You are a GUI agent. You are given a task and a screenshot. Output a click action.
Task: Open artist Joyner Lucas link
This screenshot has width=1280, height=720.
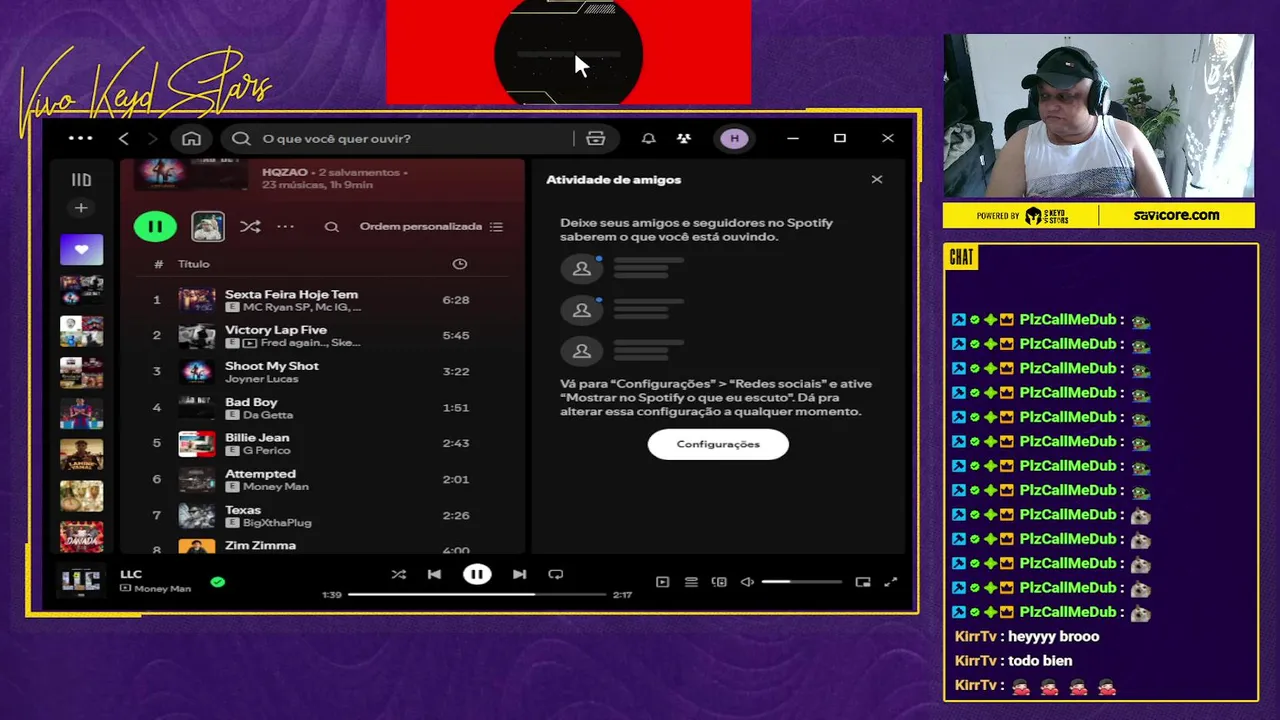pyautogui.click(x=262, y=379)
